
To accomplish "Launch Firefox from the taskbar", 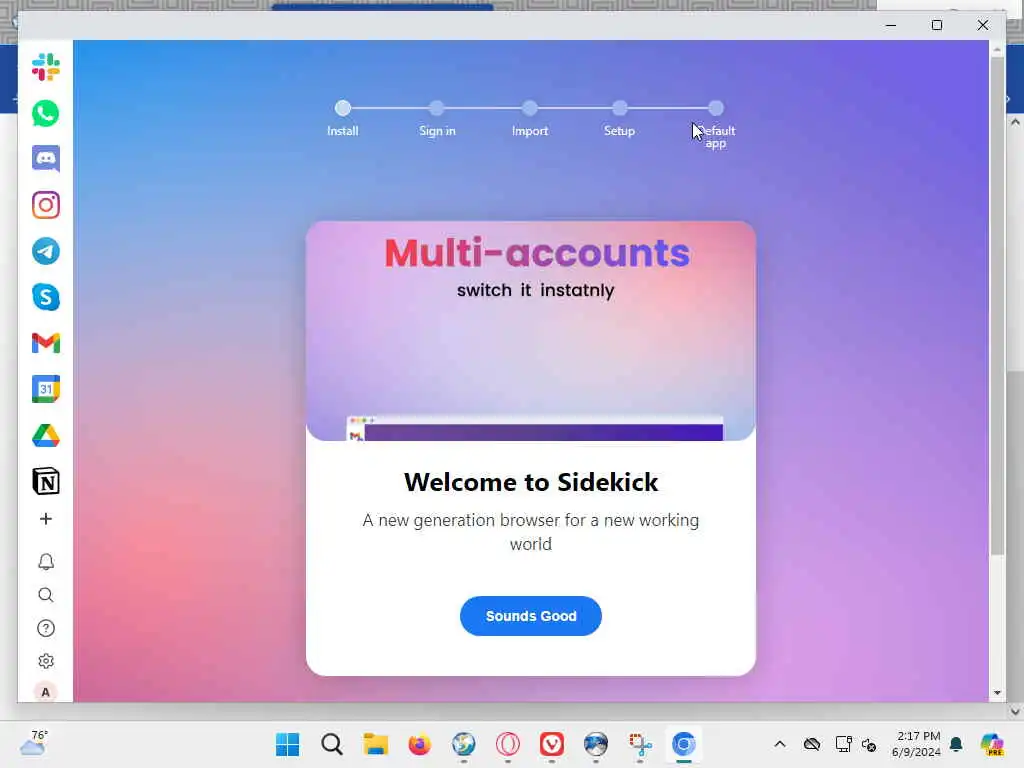I will tap(419, 744).
